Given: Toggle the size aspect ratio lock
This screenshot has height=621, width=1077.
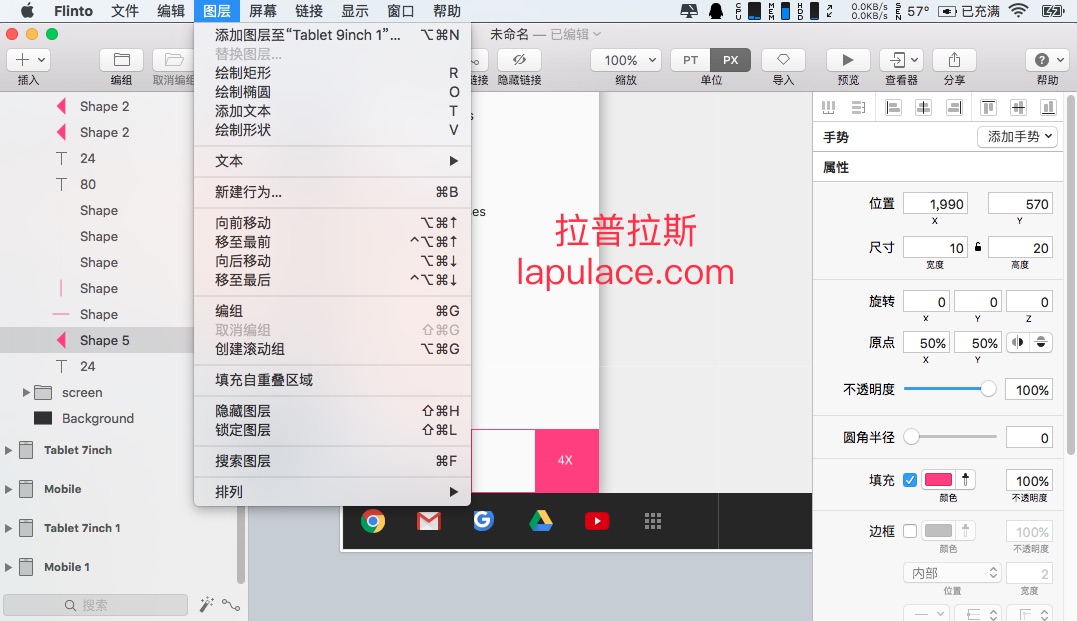Looking at the screenshot, I should [x=978, y=247].
